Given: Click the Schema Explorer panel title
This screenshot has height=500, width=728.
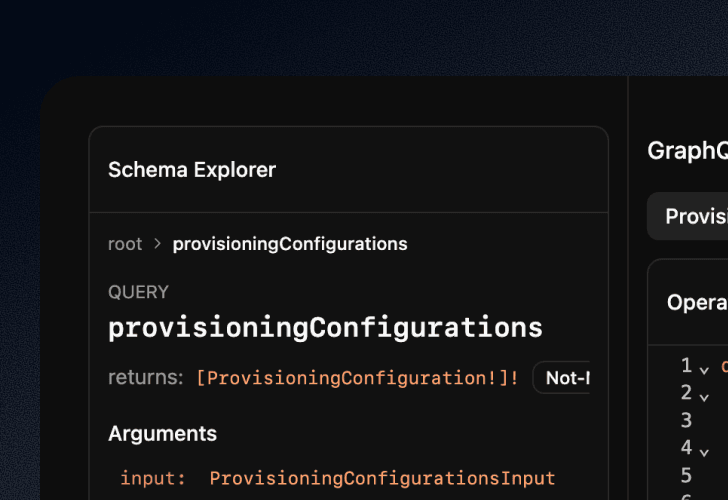Looking at the screenshot, I should click(192, 170).
